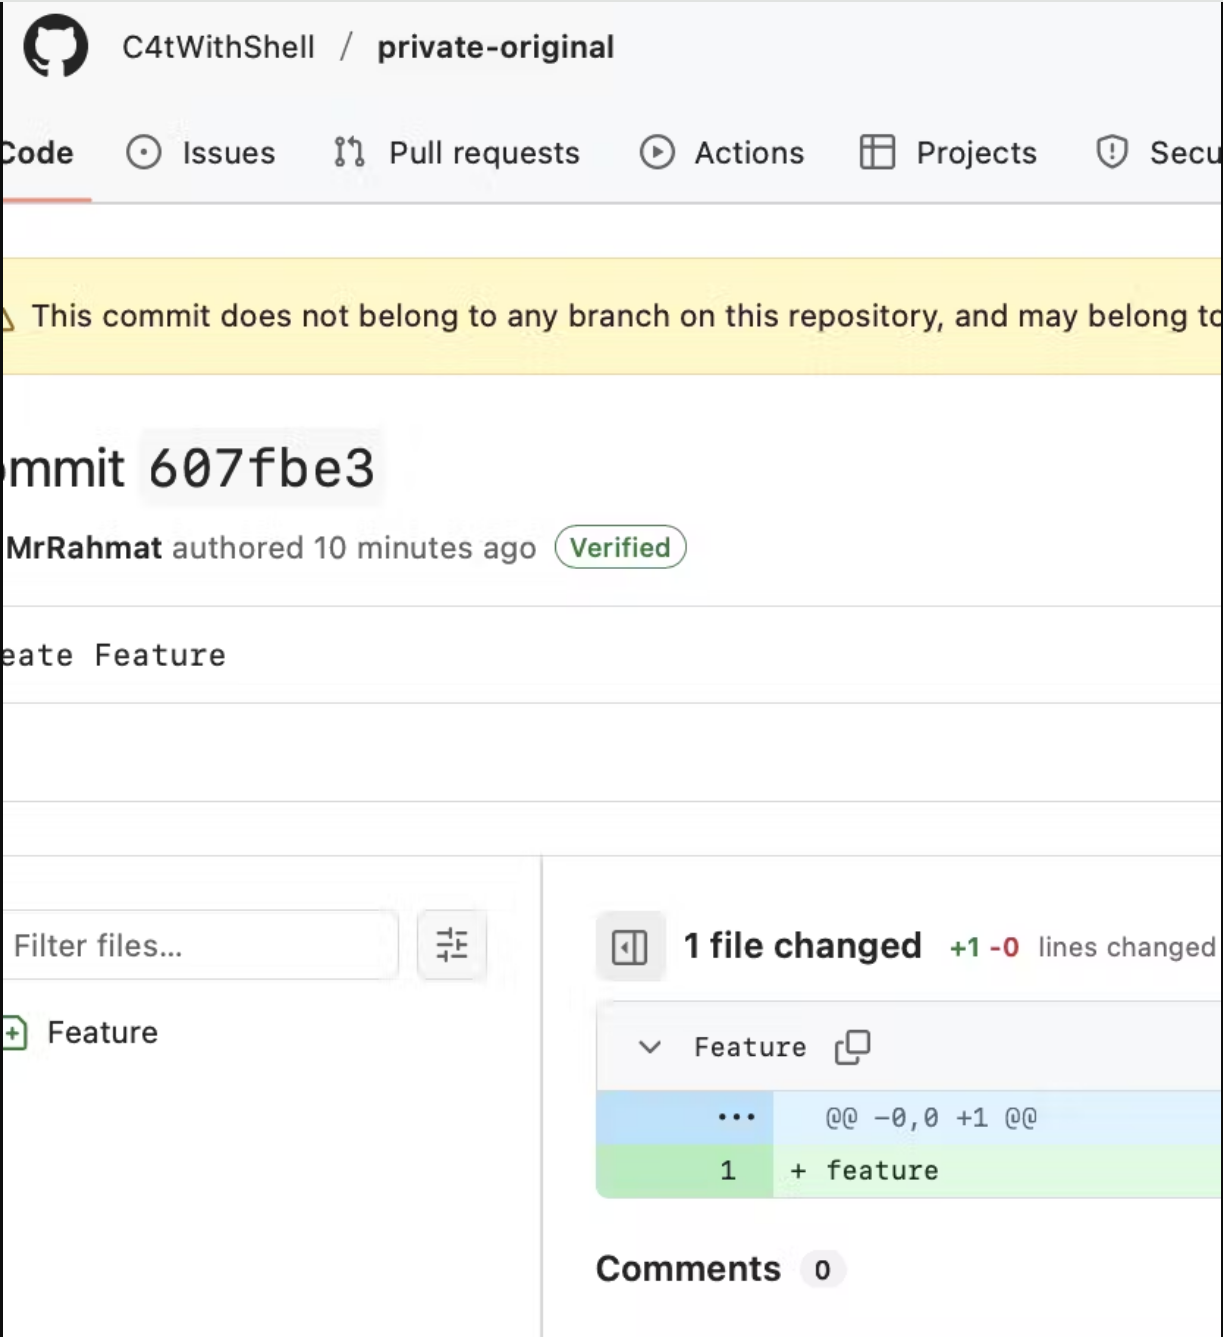1223x1337 pixels.
Task: Open the Pull requests tab
Action: tap(483, 153)
